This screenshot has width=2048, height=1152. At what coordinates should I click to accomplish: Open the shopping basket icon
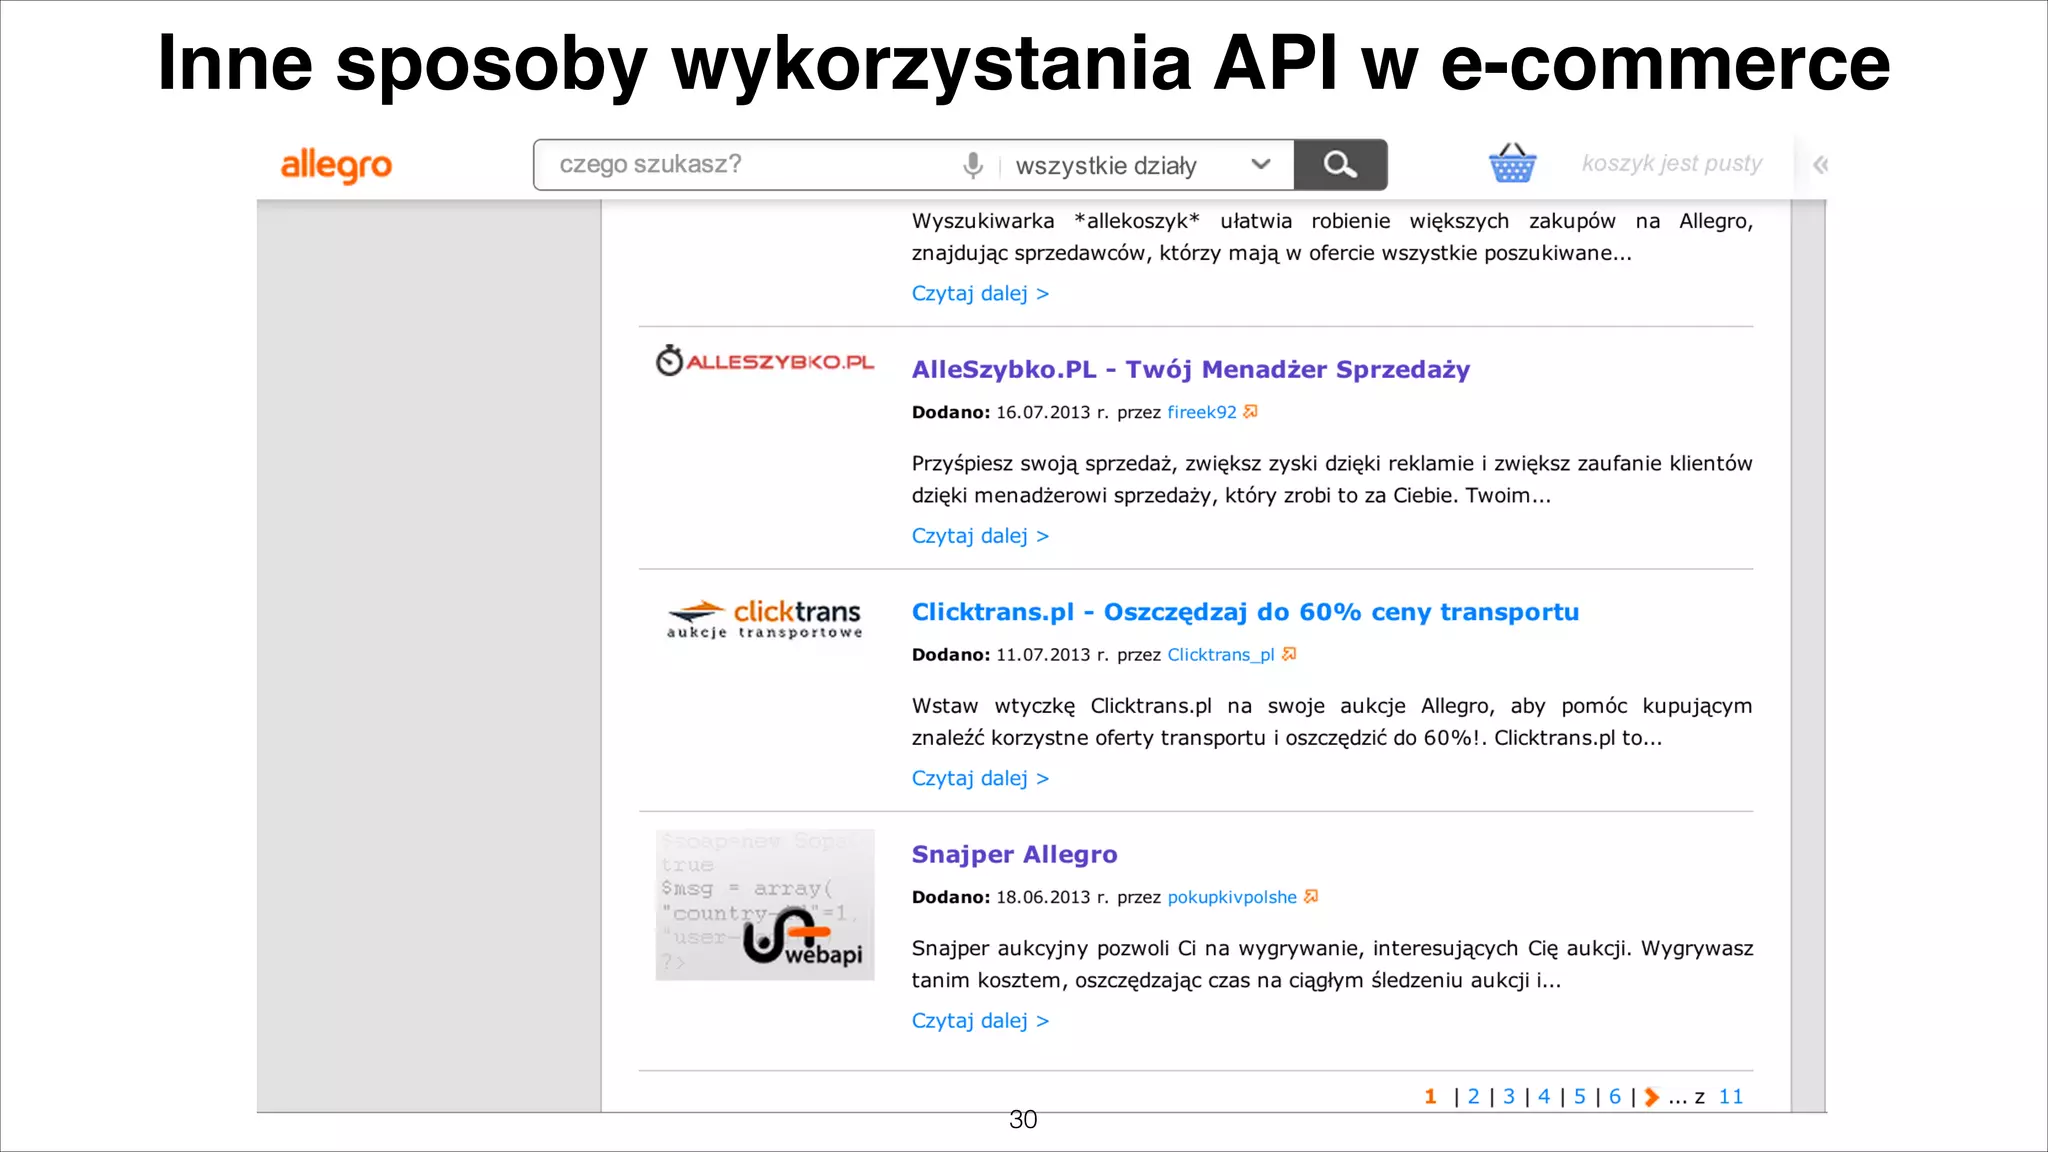pos(1512,163)
